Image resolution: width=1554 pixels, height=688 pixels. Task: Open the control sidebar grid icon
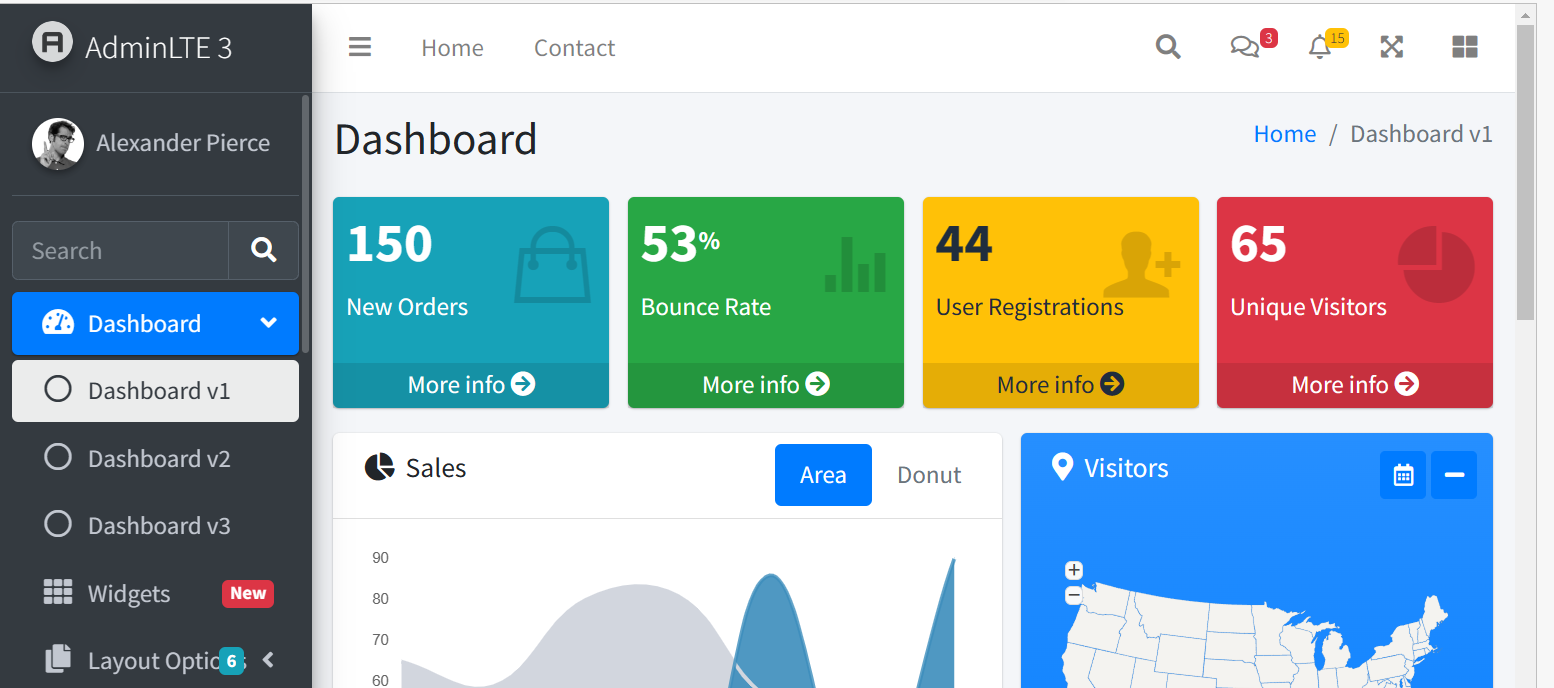(1465, 47)
